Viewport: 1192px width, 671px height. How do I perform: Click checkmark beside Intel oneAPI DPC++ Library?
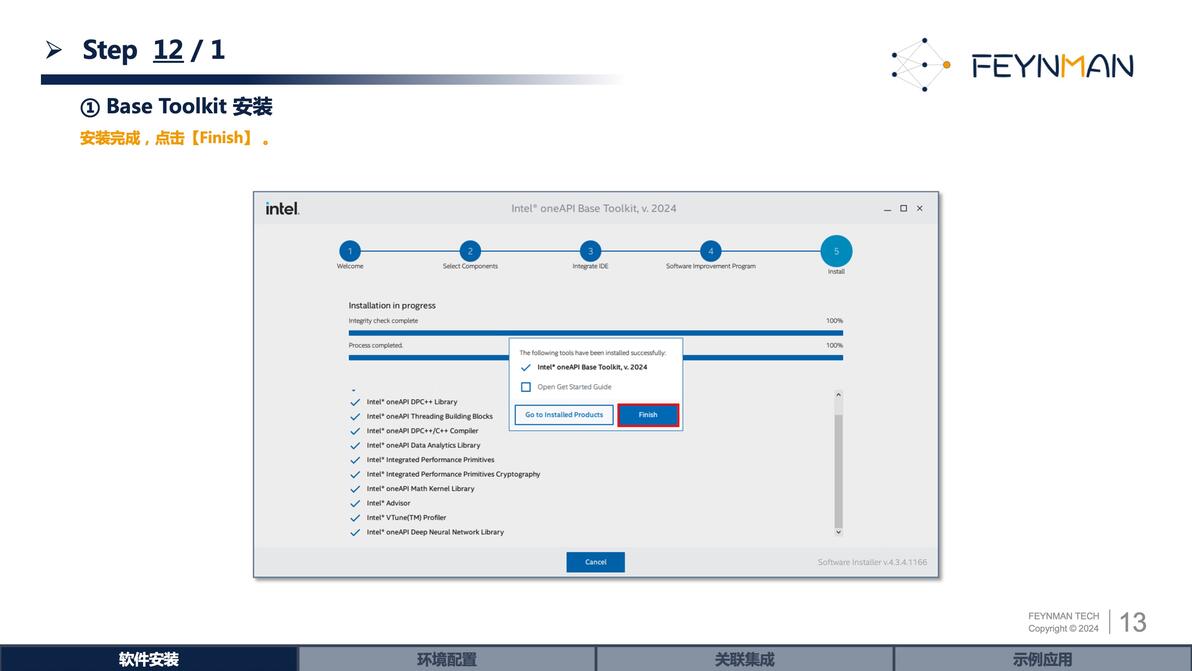point(355,402)
